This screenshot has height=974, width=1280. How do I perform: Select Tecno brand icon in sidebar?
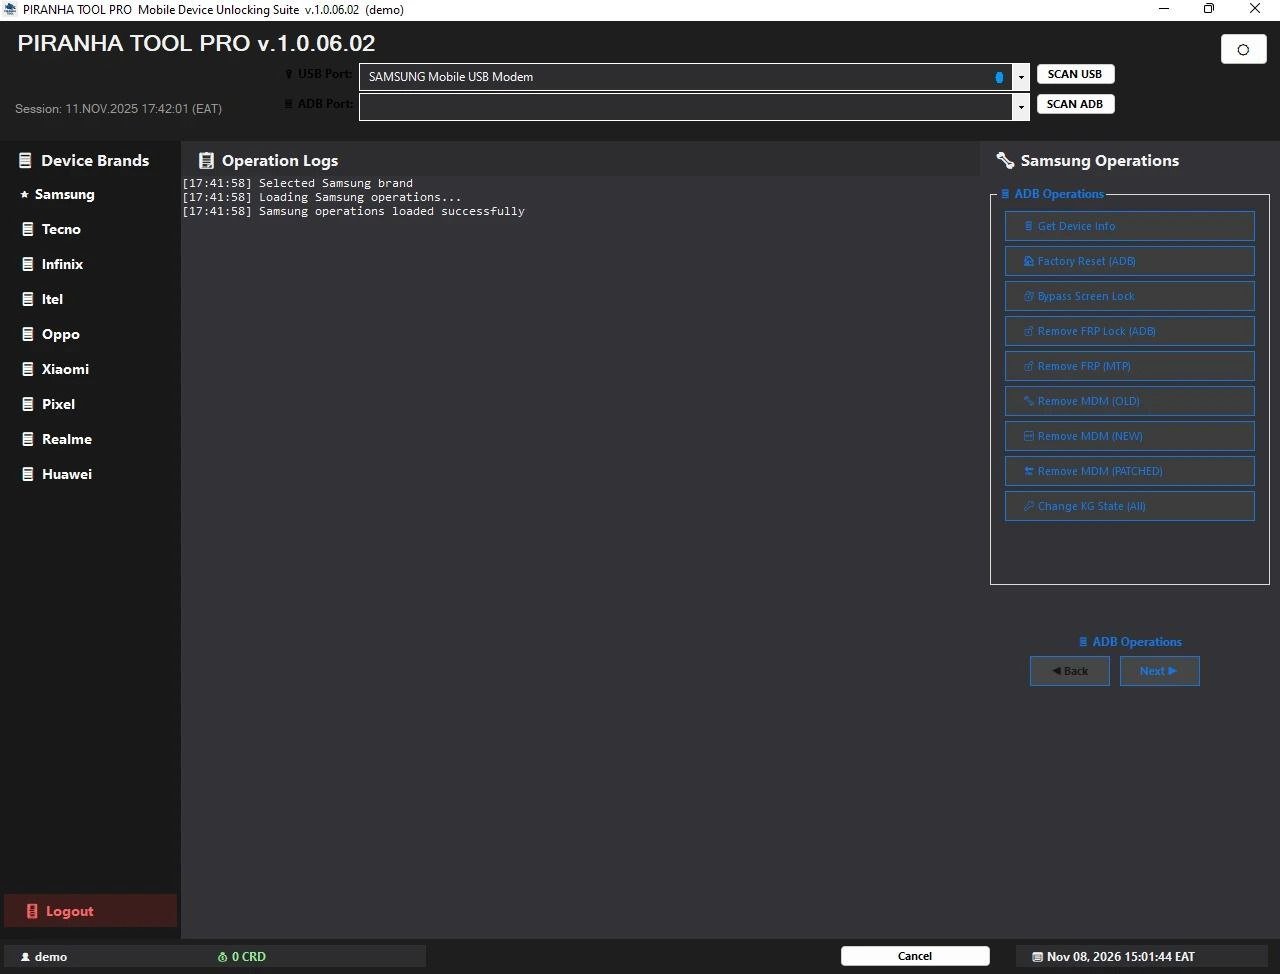[28, 229]
